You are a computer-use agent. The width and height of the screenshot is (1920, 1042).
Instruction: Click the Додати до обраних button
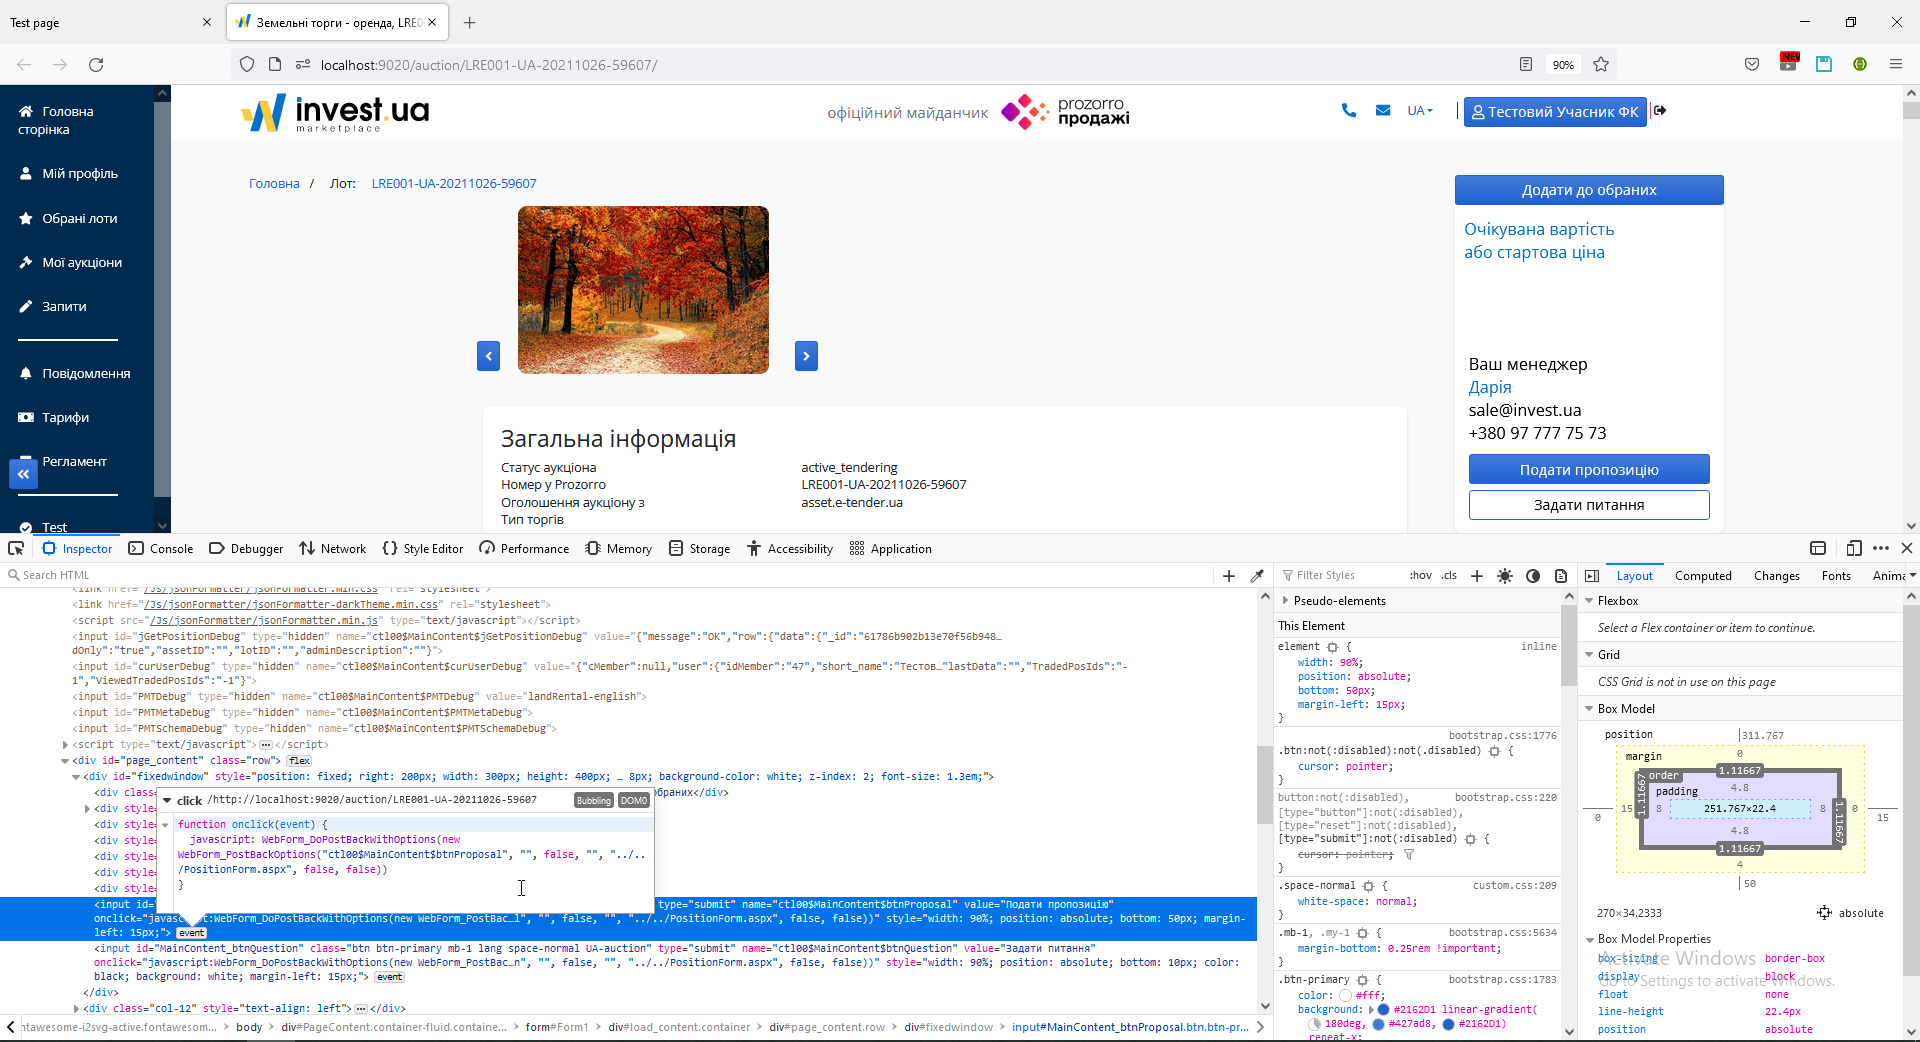coord(1589,190)
